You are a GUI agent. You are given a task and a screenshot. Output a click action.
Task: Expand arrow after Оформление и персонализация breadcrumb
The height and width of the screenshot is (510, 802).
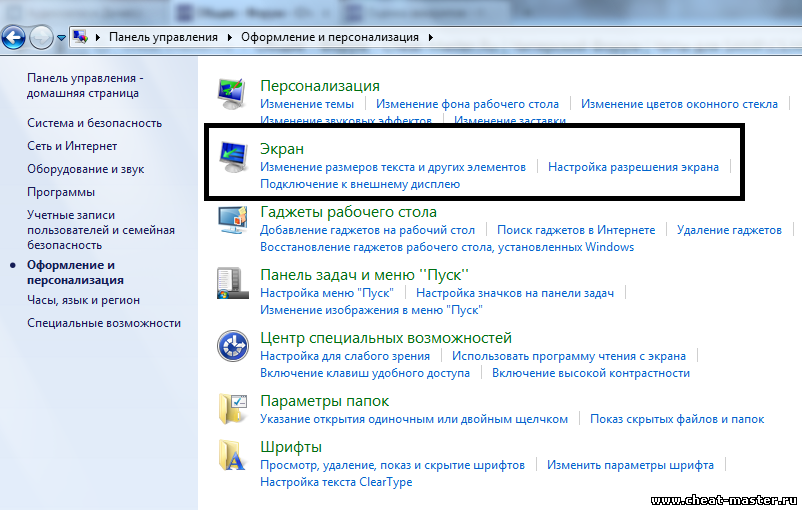point(431,37)
